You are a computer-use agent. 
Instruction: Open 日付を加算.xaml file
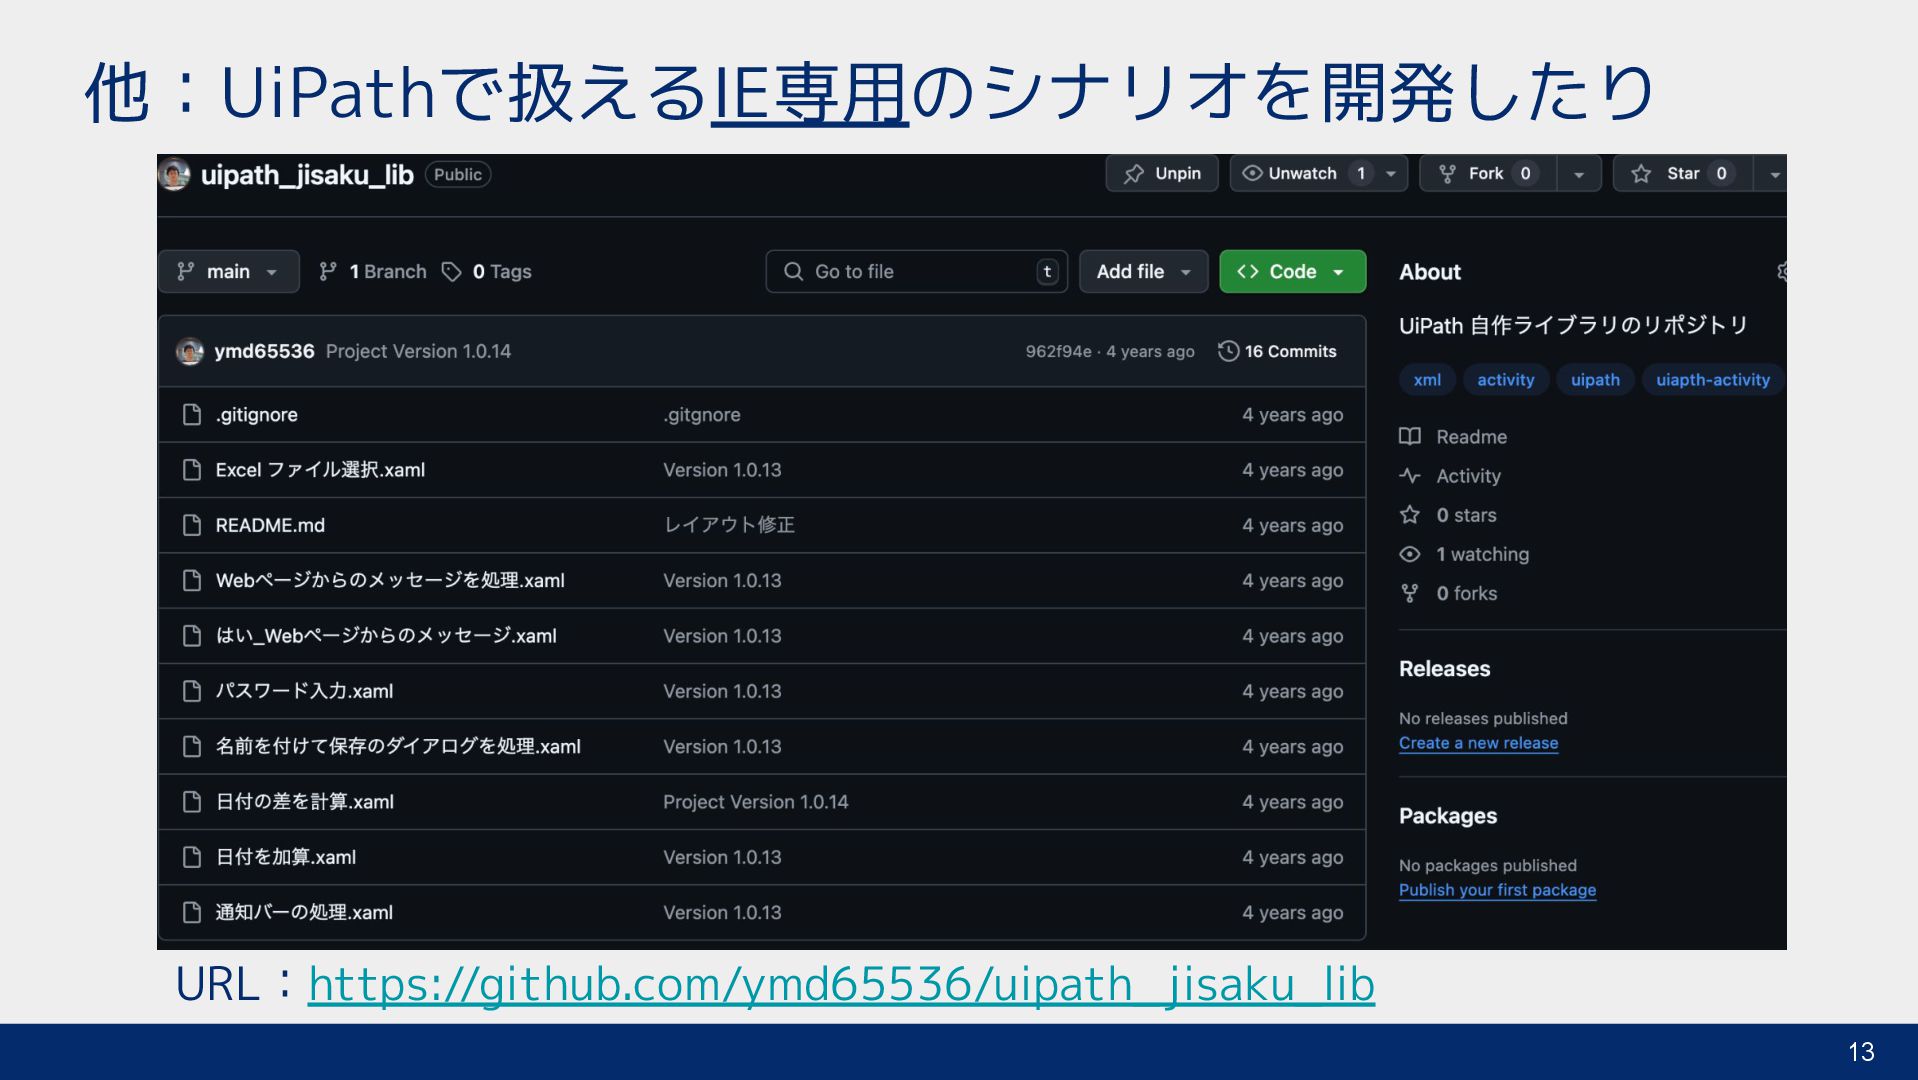click(x=285, y=857)
